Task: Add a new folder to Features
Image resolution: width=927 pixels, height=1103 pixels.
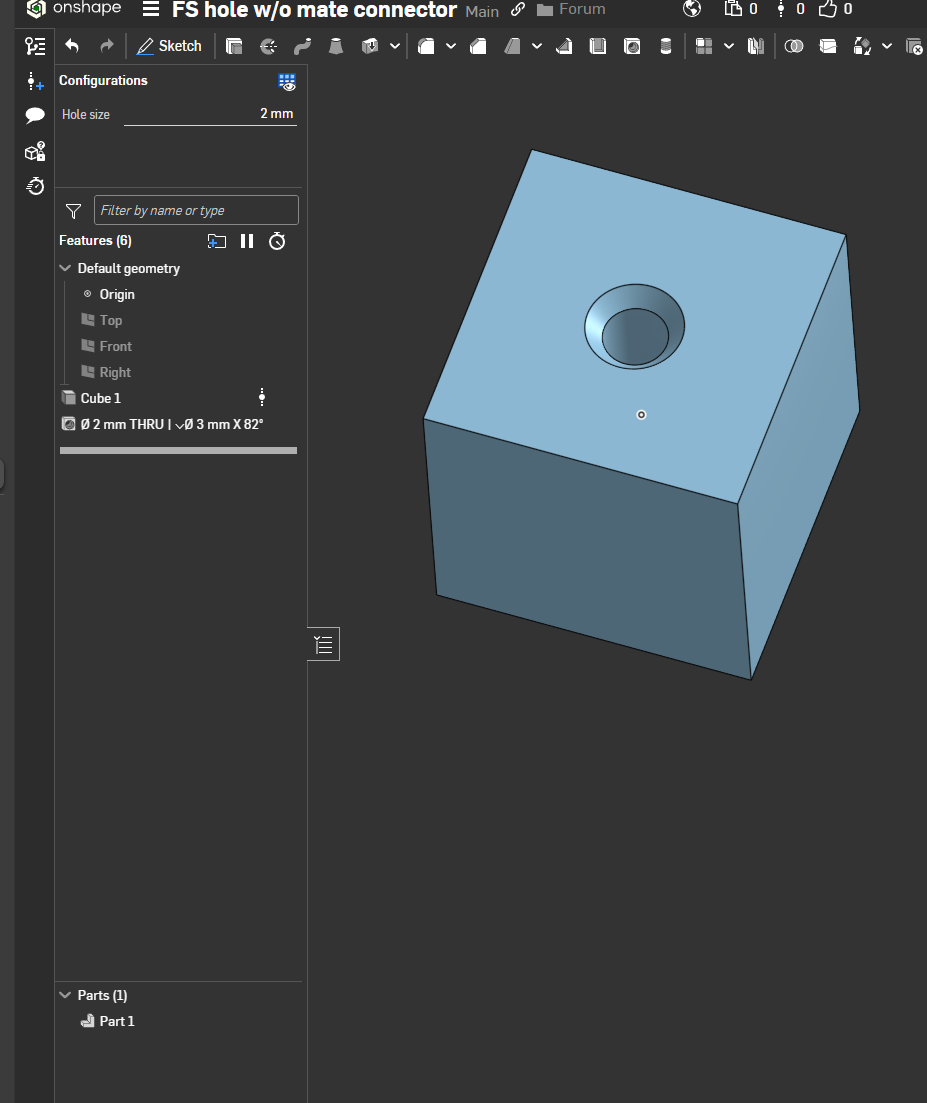Action: coord(217,241)
